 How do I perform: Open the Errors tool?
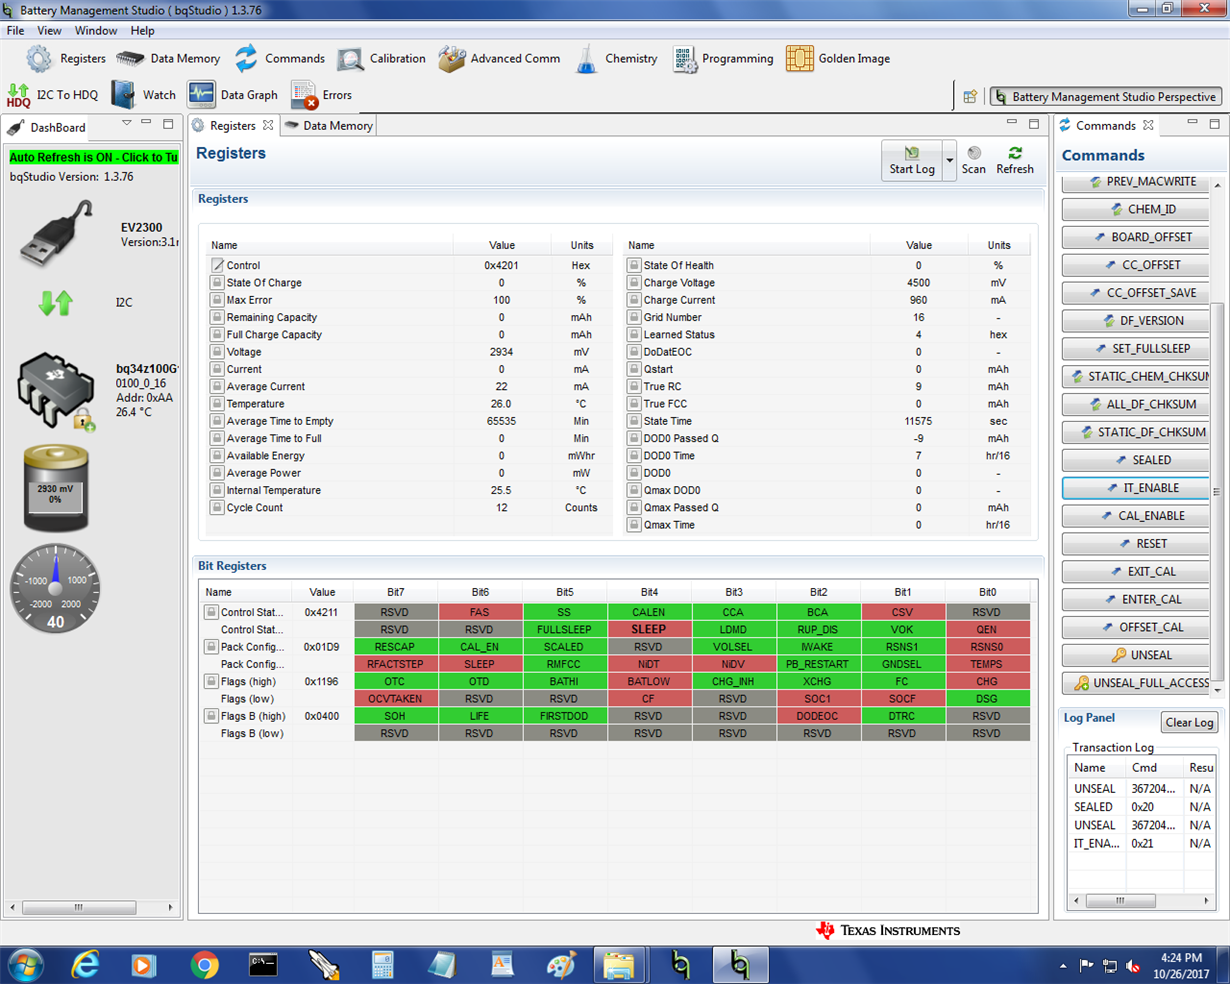pos(321,95)
